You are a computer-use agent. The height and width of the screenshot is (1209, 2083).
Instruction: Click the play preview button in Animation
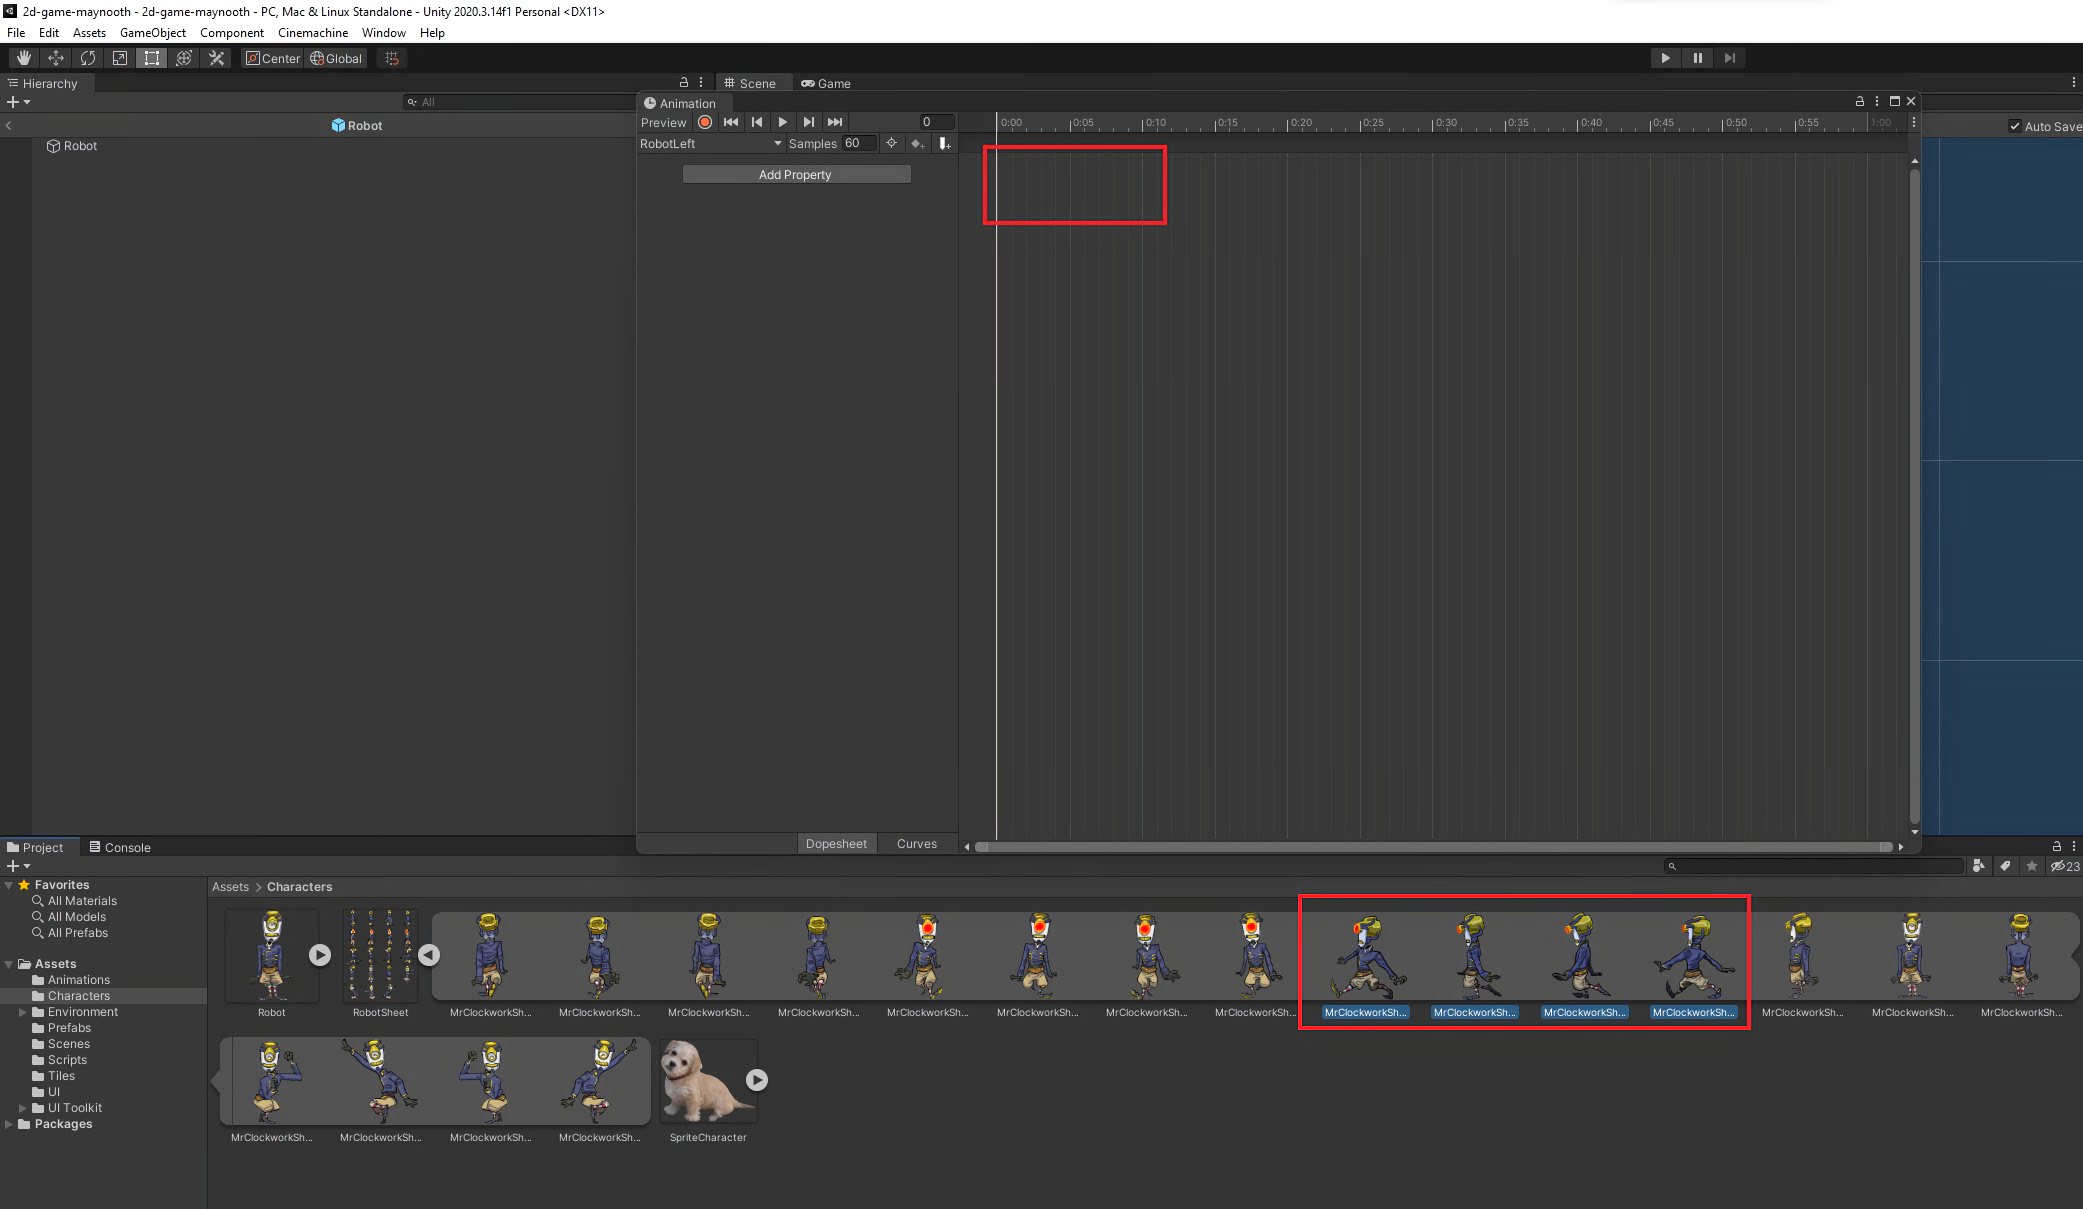783,121
